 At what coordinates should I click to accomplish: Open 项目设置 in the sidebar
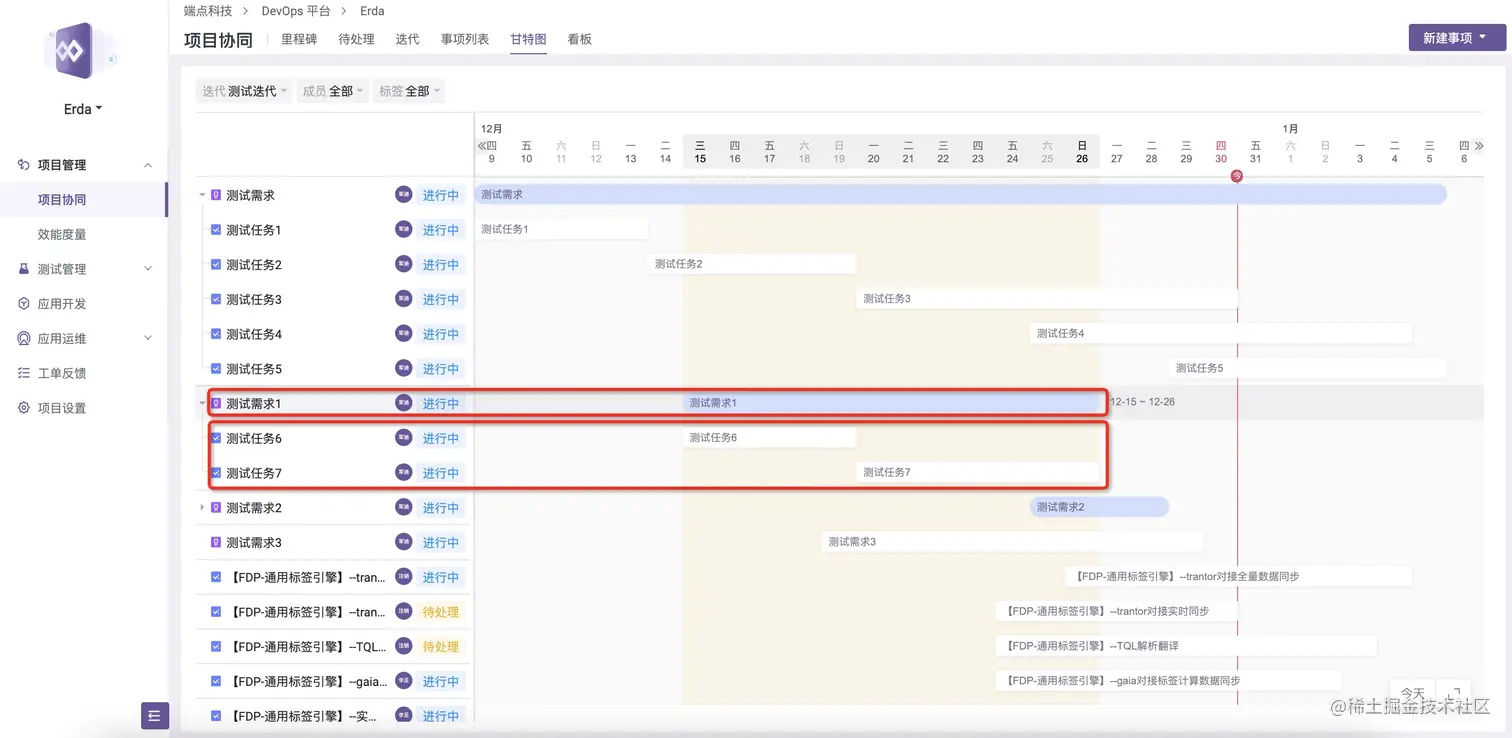tap(60, 407)
